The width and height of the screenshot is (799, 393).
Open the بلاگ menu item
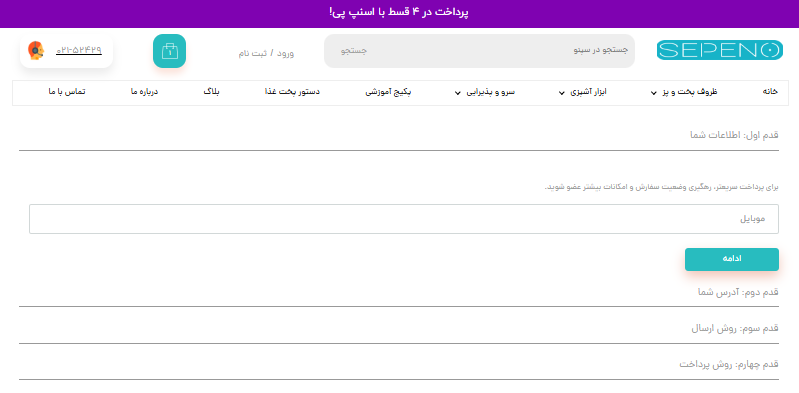tap(211, 92)
